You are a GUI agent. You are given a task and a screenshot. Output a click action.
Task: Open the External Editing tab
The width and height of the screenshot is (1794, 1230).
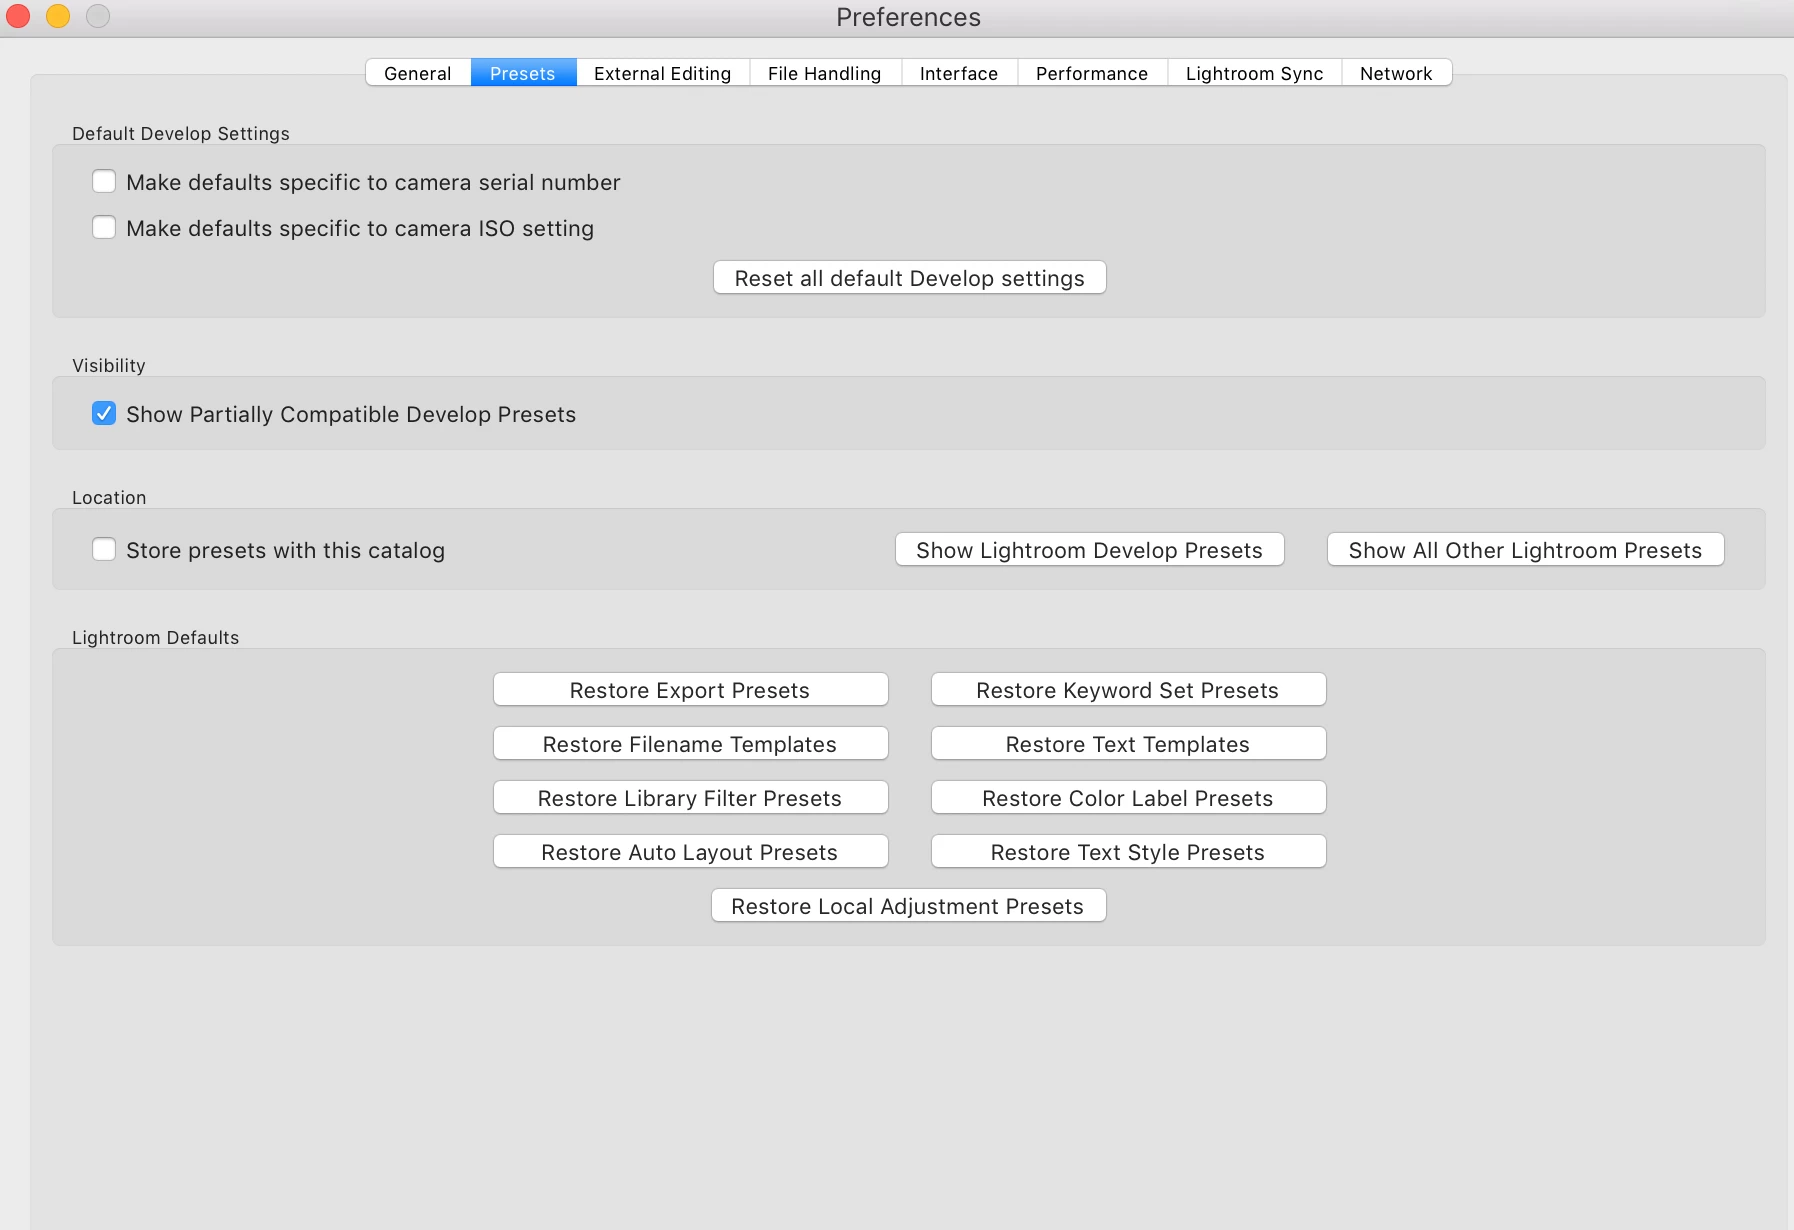[x=662, y=73]
